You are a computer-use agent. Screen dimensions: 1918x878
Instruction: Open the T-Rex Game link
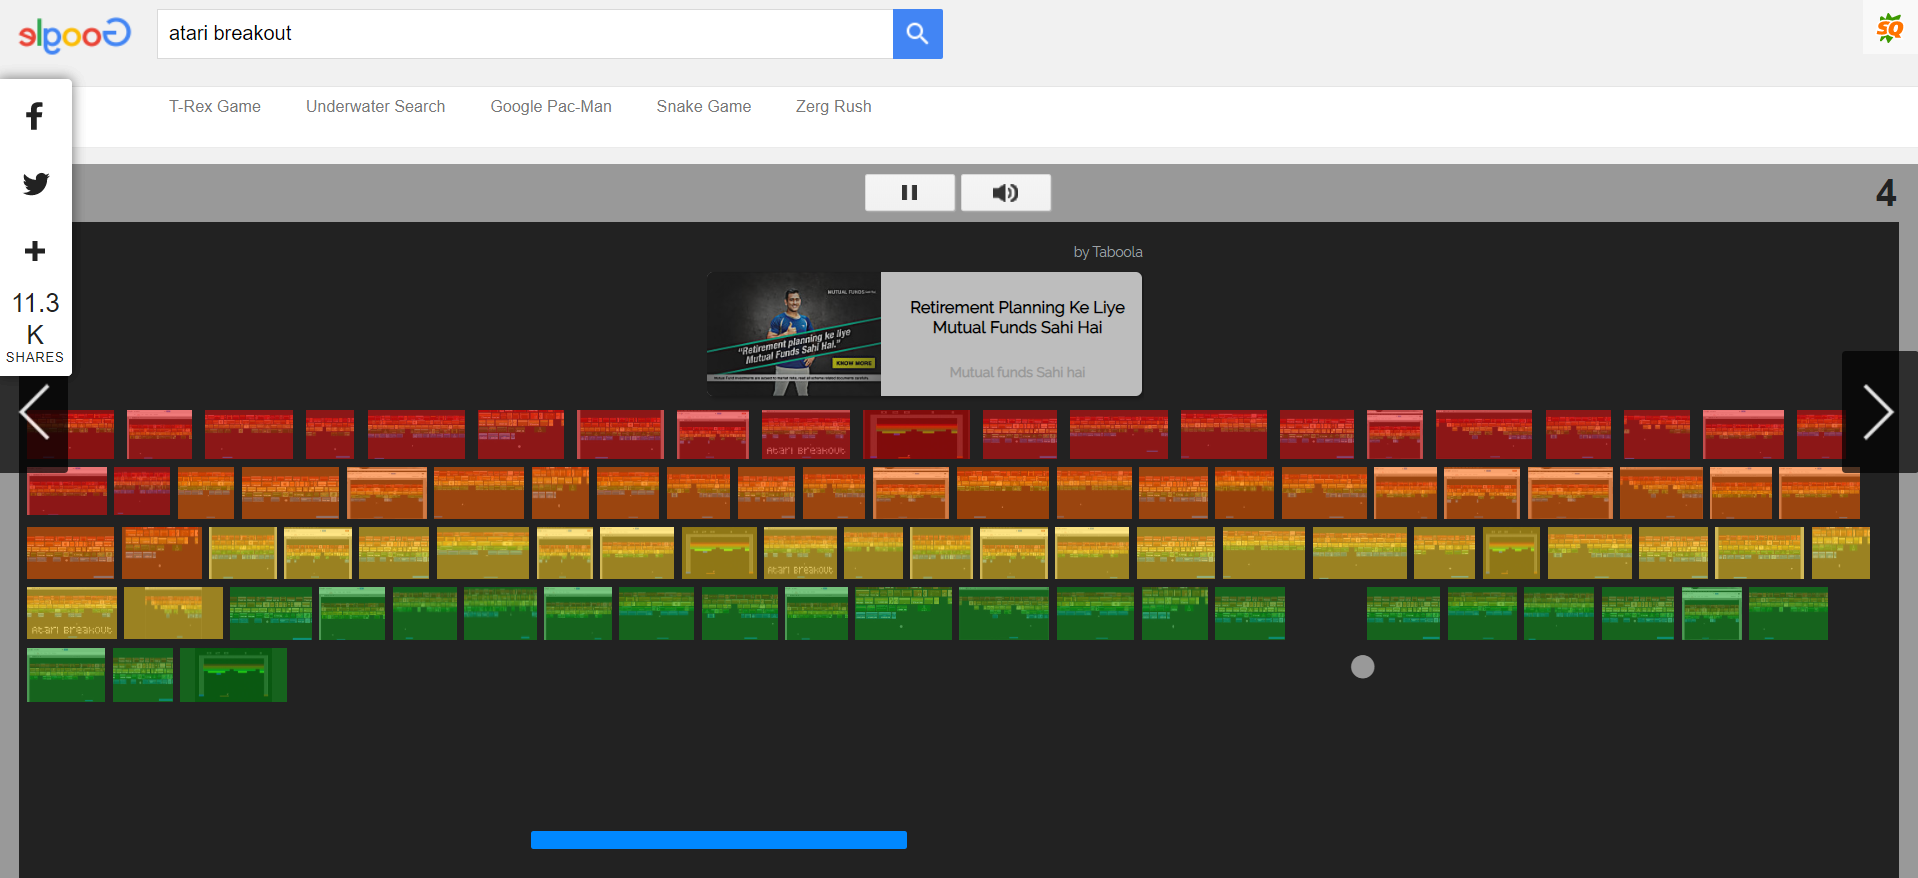[x=215, y=106]
